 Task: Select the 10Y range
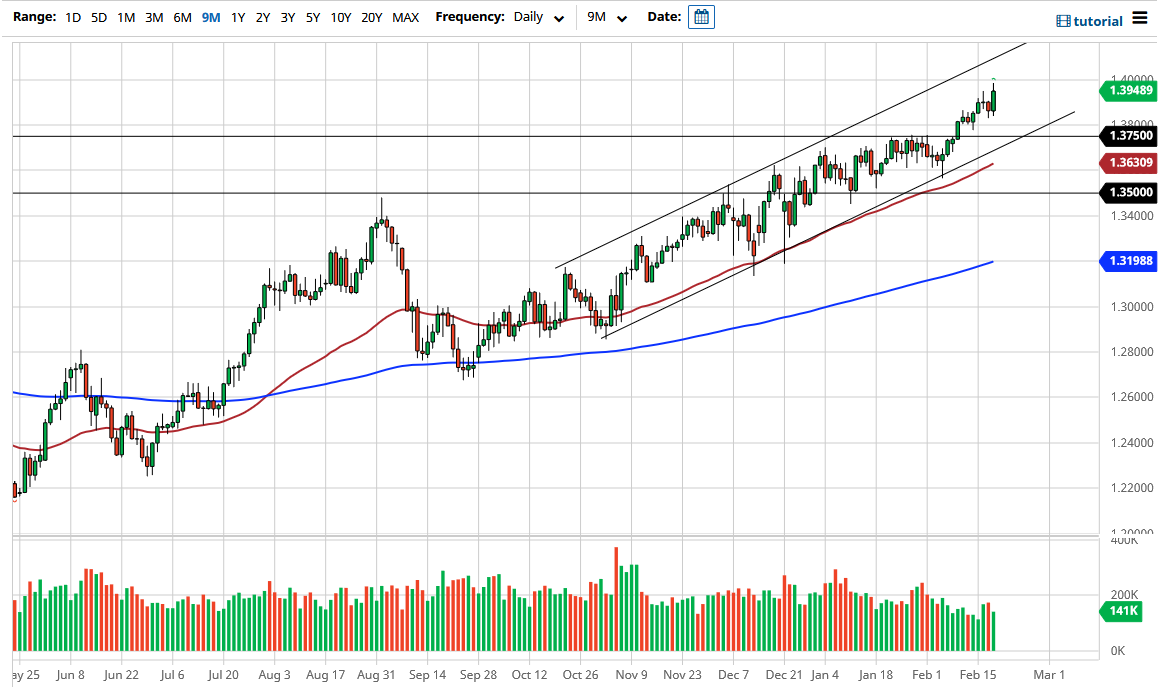click(x=340, y=17)
